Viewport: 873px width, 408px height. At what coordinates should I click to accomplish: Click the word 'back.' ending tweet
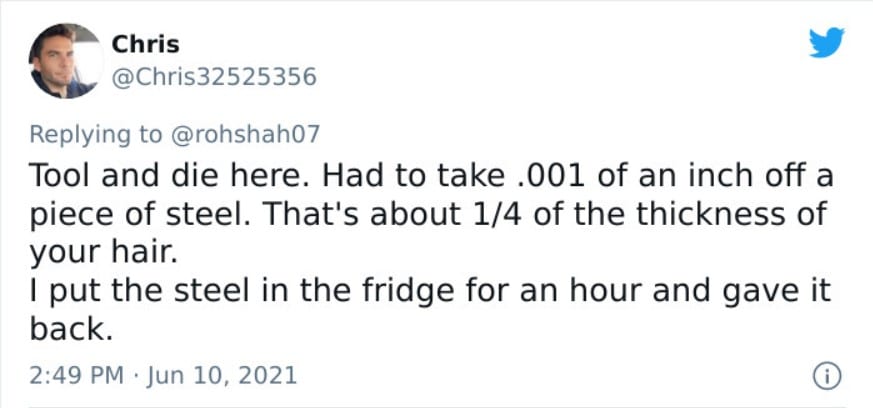point(71,330)
